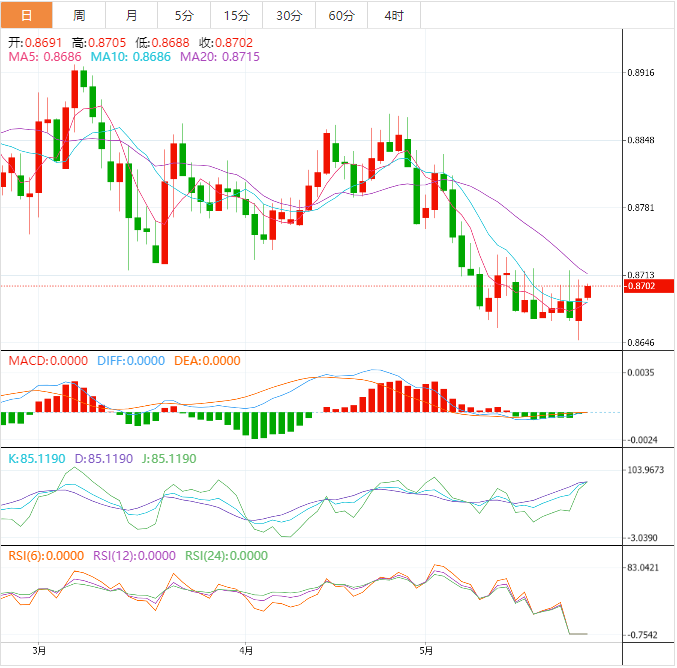Open the 60分 timeframe tab

click(x=341, y=15)
